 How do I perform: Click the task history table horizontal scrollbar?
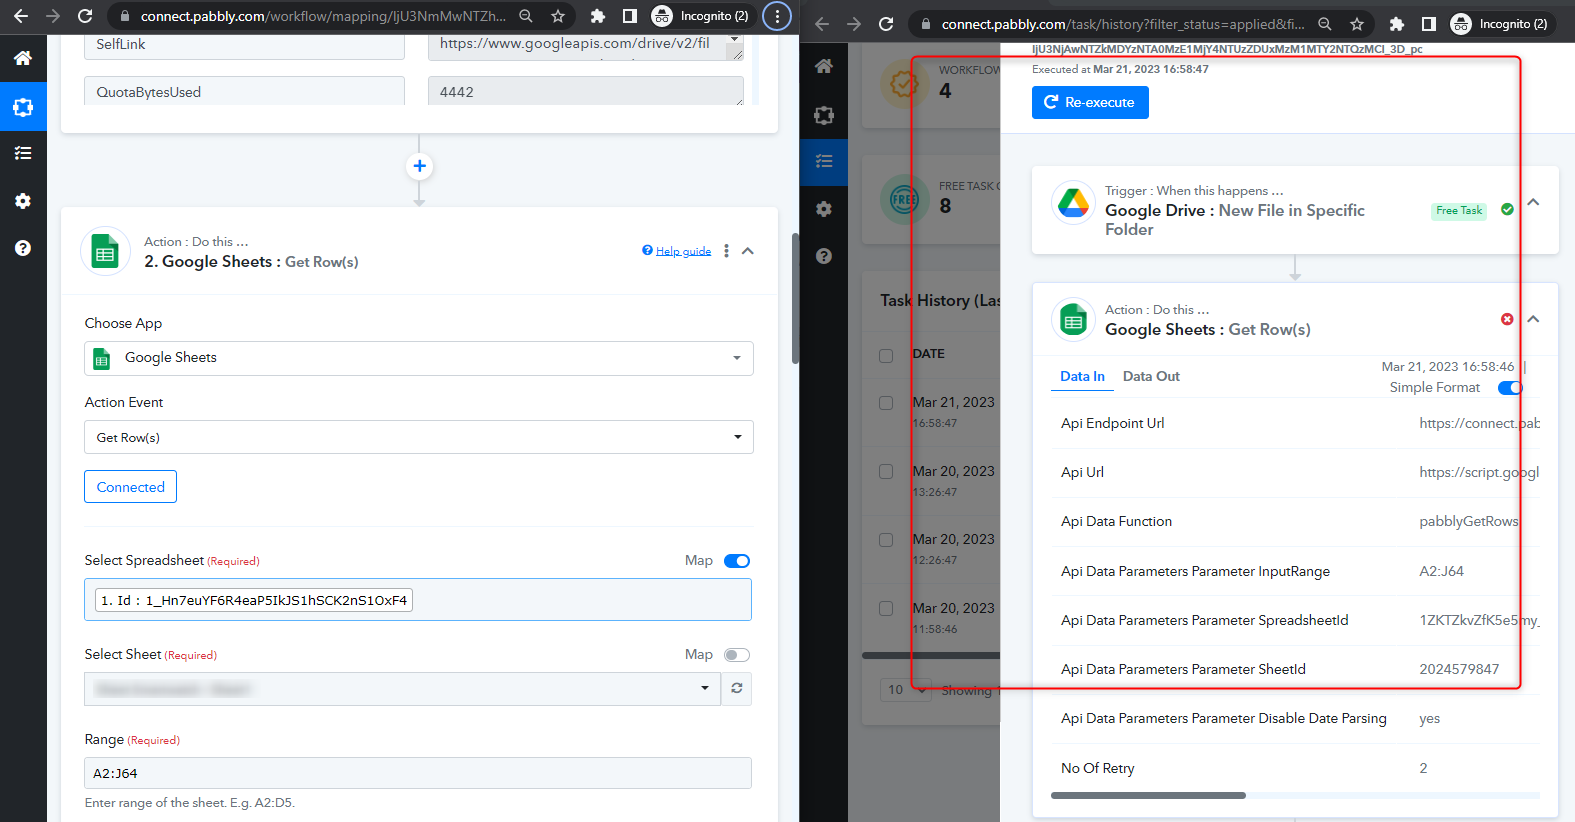[x=931, y=656]
